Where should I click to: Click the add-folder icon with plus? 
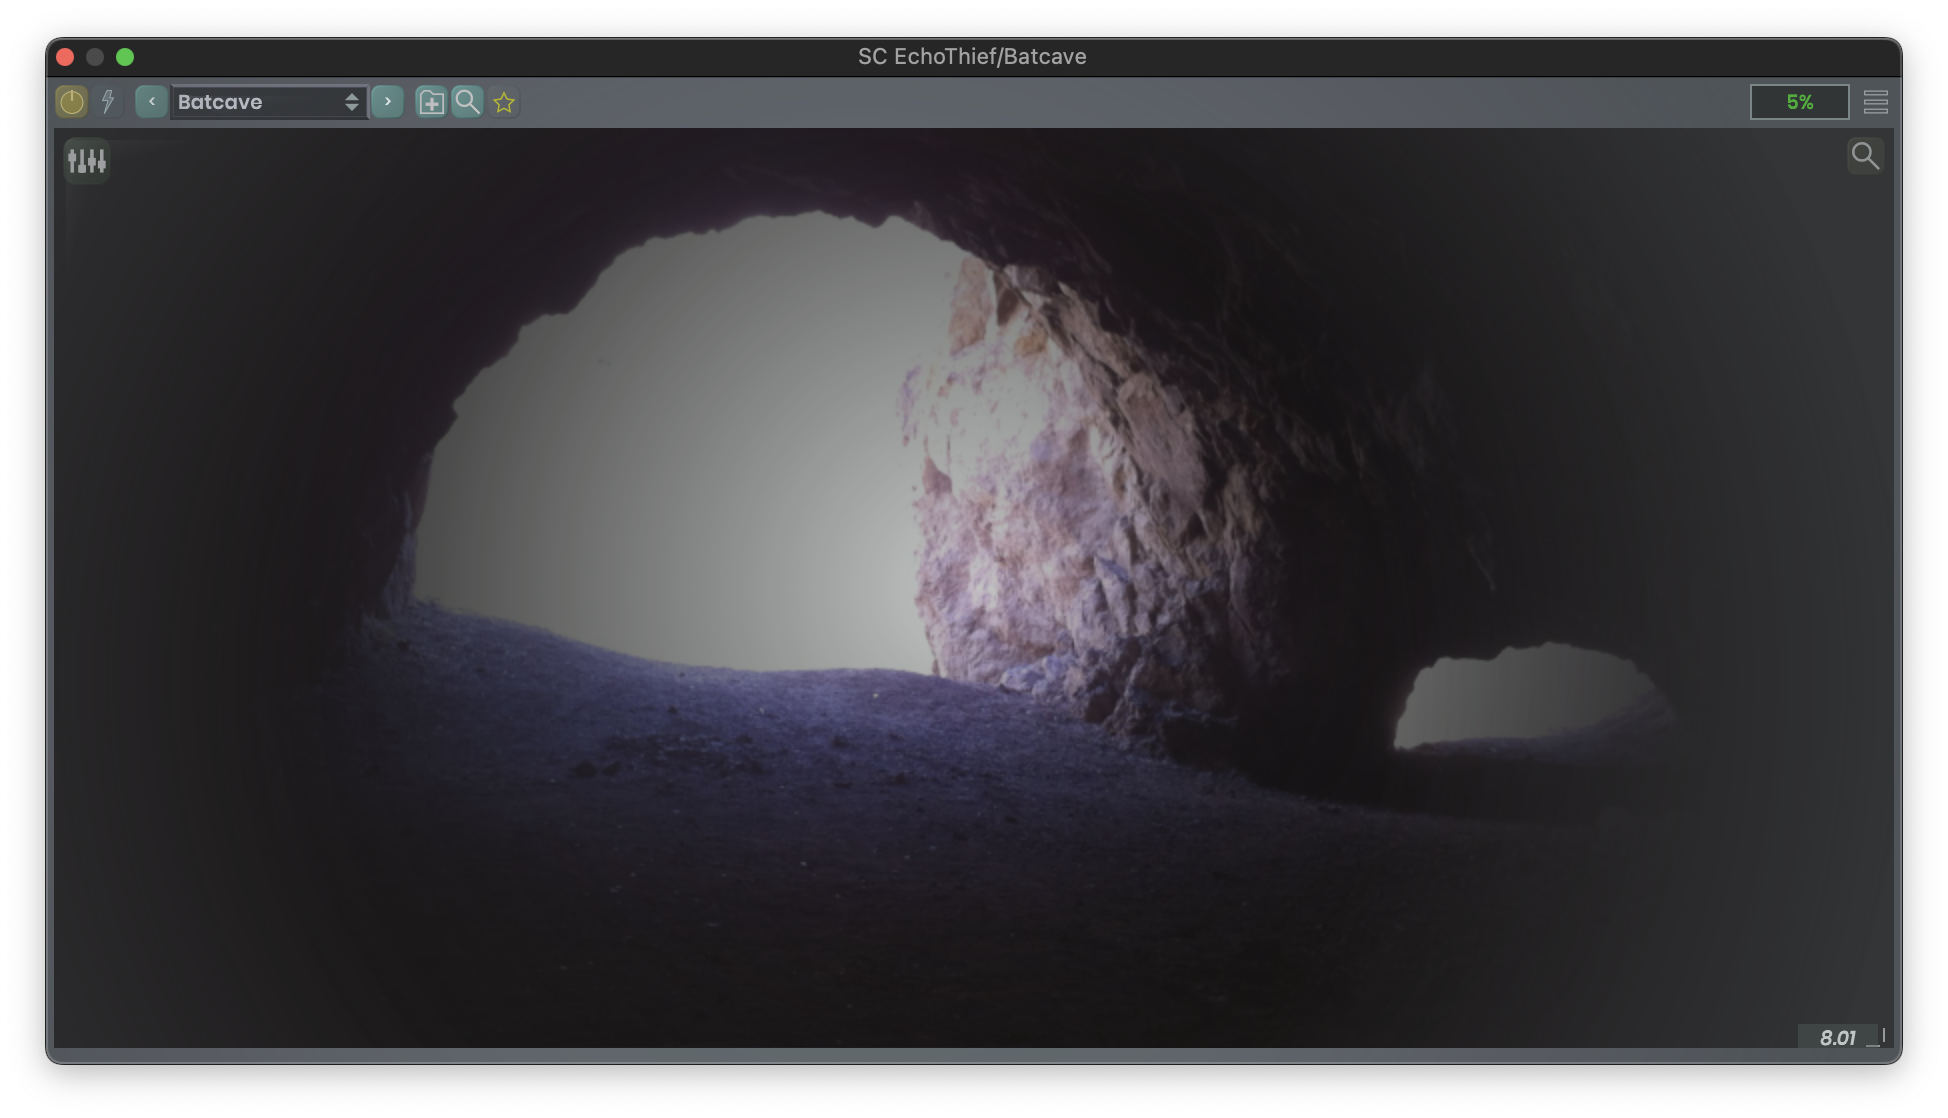pos(431,102)
